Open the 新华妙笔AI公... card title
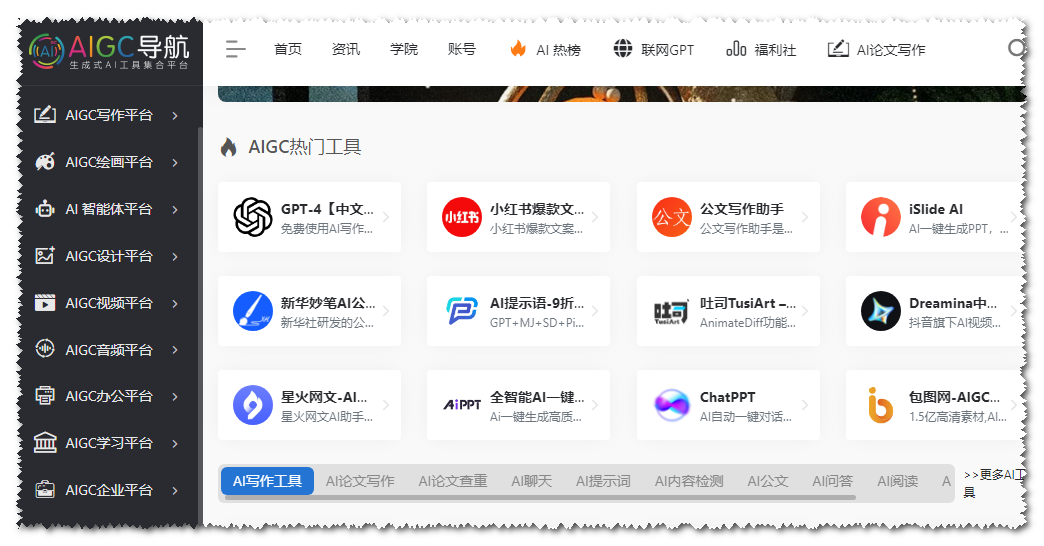 coord(328,303)
